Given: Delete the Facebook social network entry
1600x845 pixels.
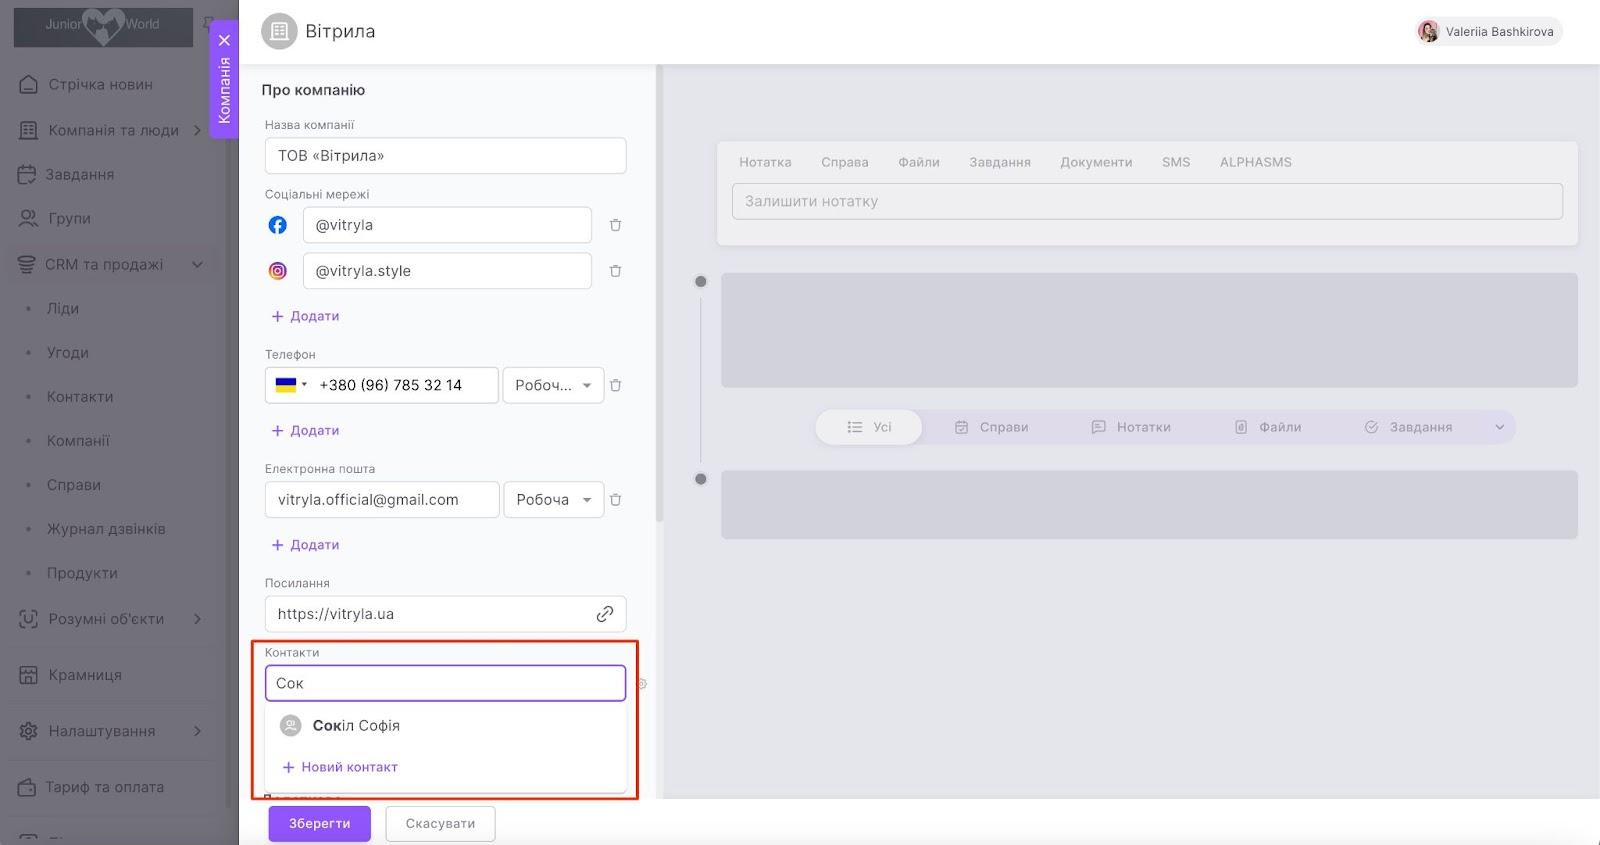Looking at the screenshot, I should 615,225.
